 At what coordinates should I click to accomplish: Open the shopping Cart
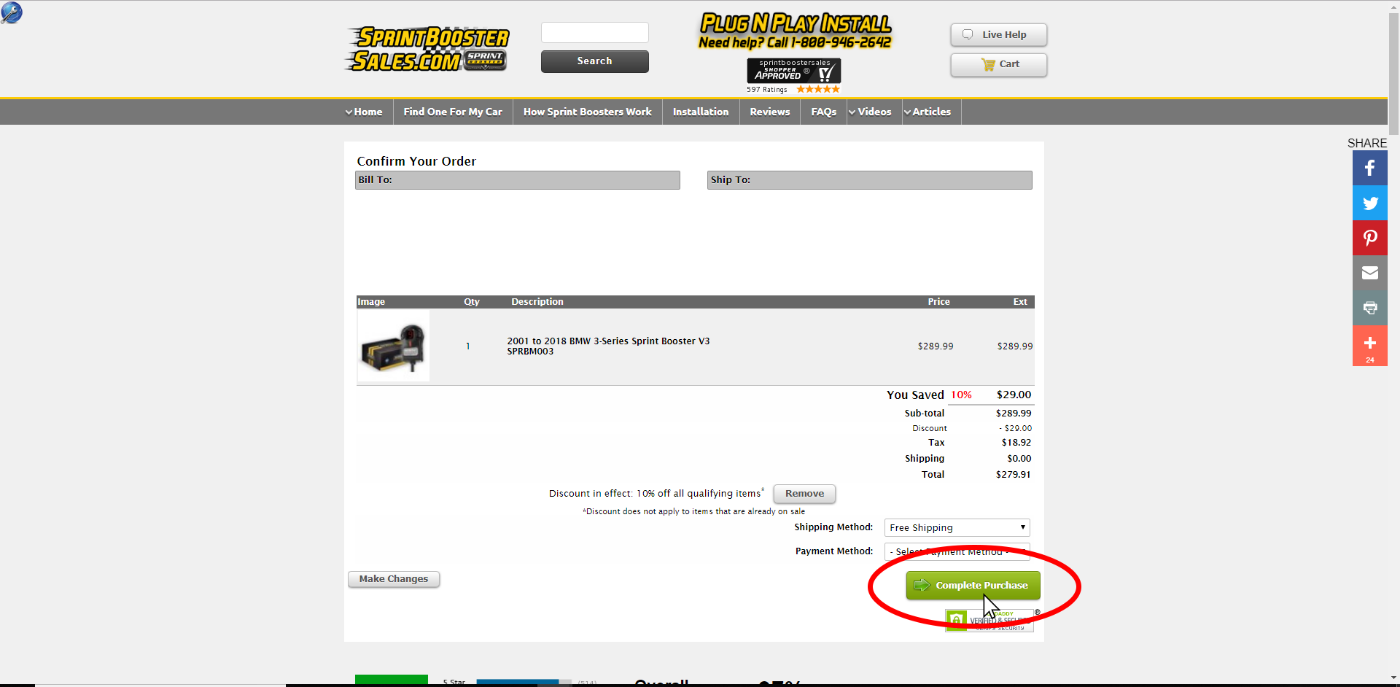point(999,64)
